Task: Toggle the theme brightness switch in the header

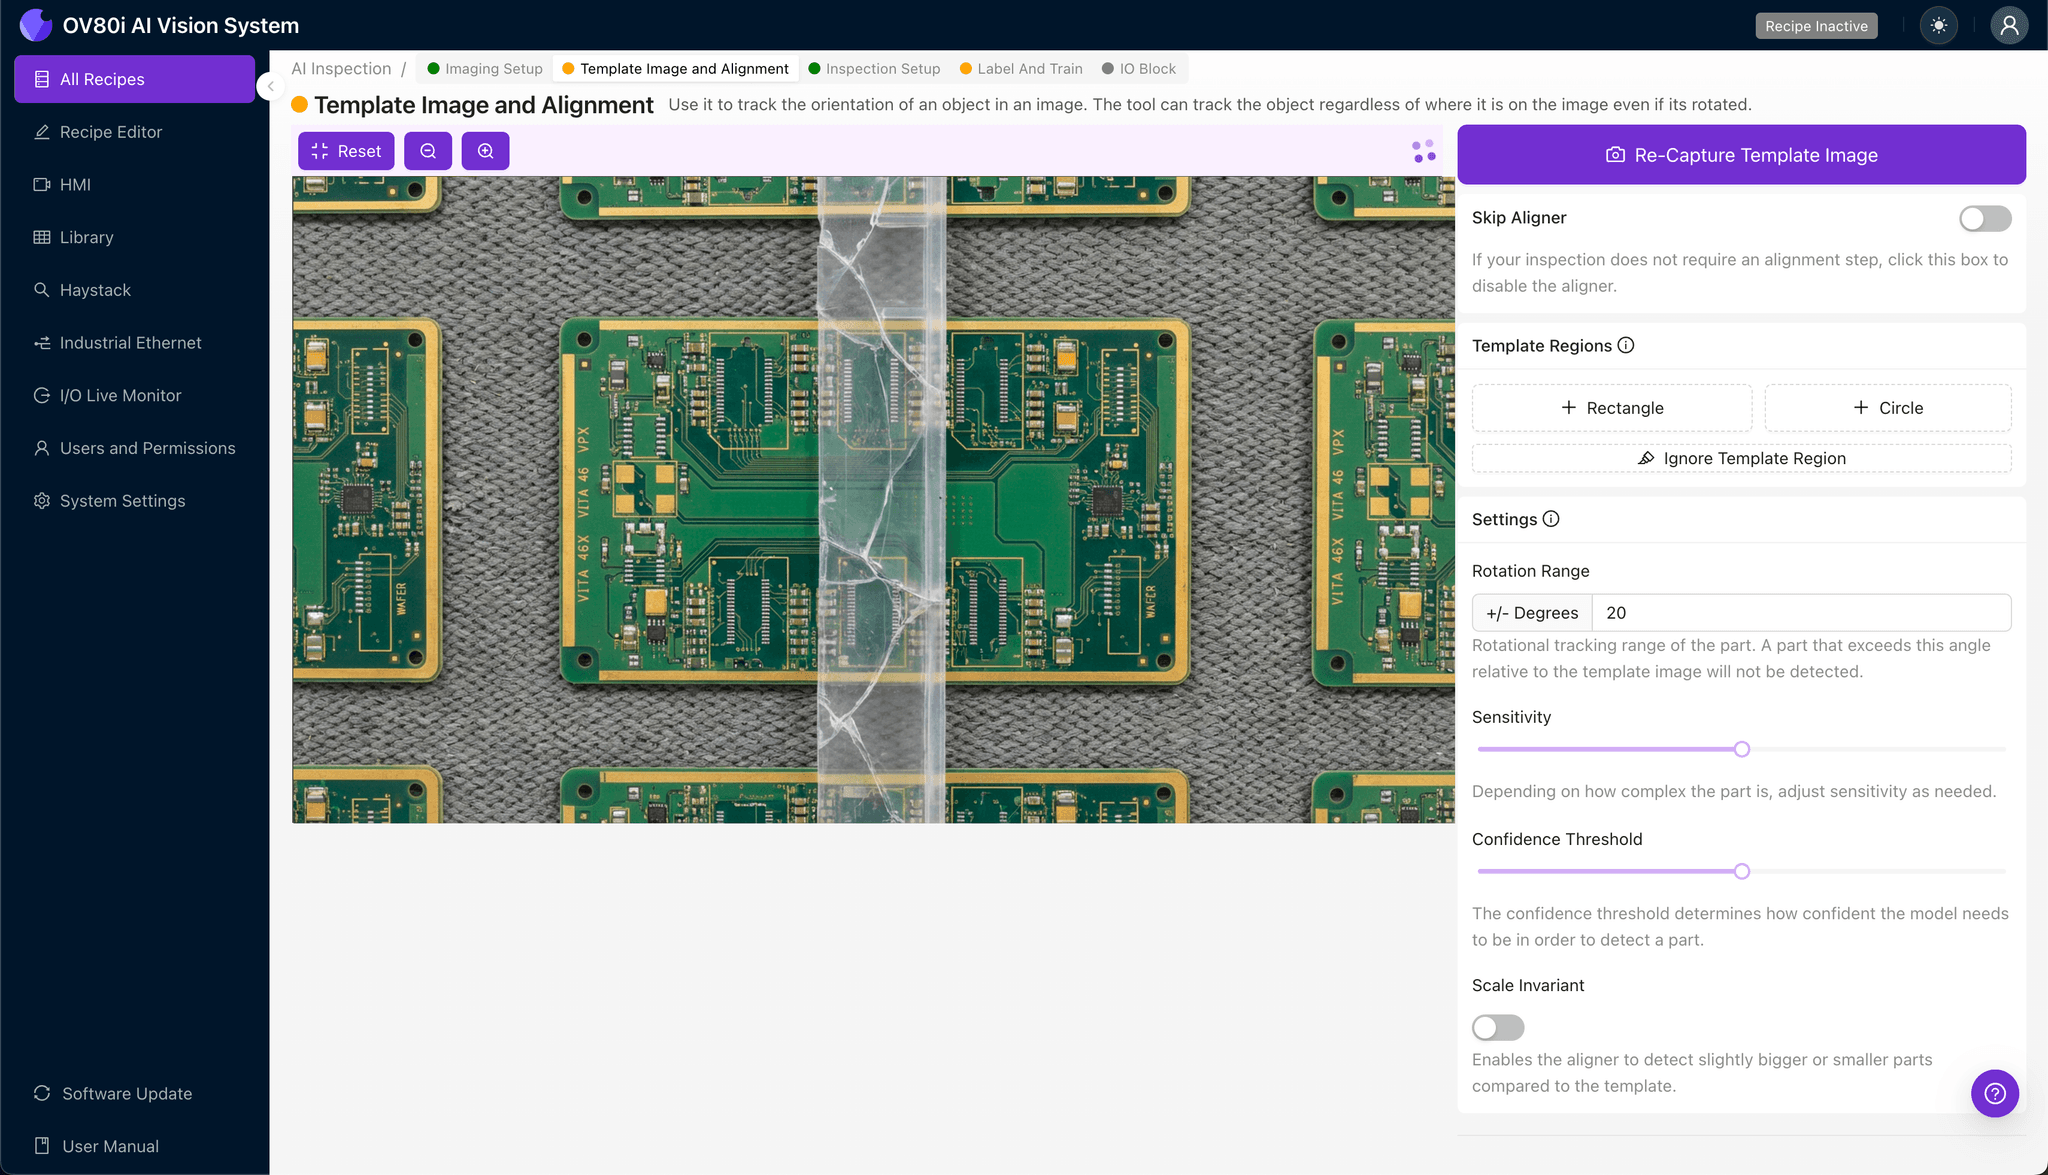Action: coord(1938,25)
